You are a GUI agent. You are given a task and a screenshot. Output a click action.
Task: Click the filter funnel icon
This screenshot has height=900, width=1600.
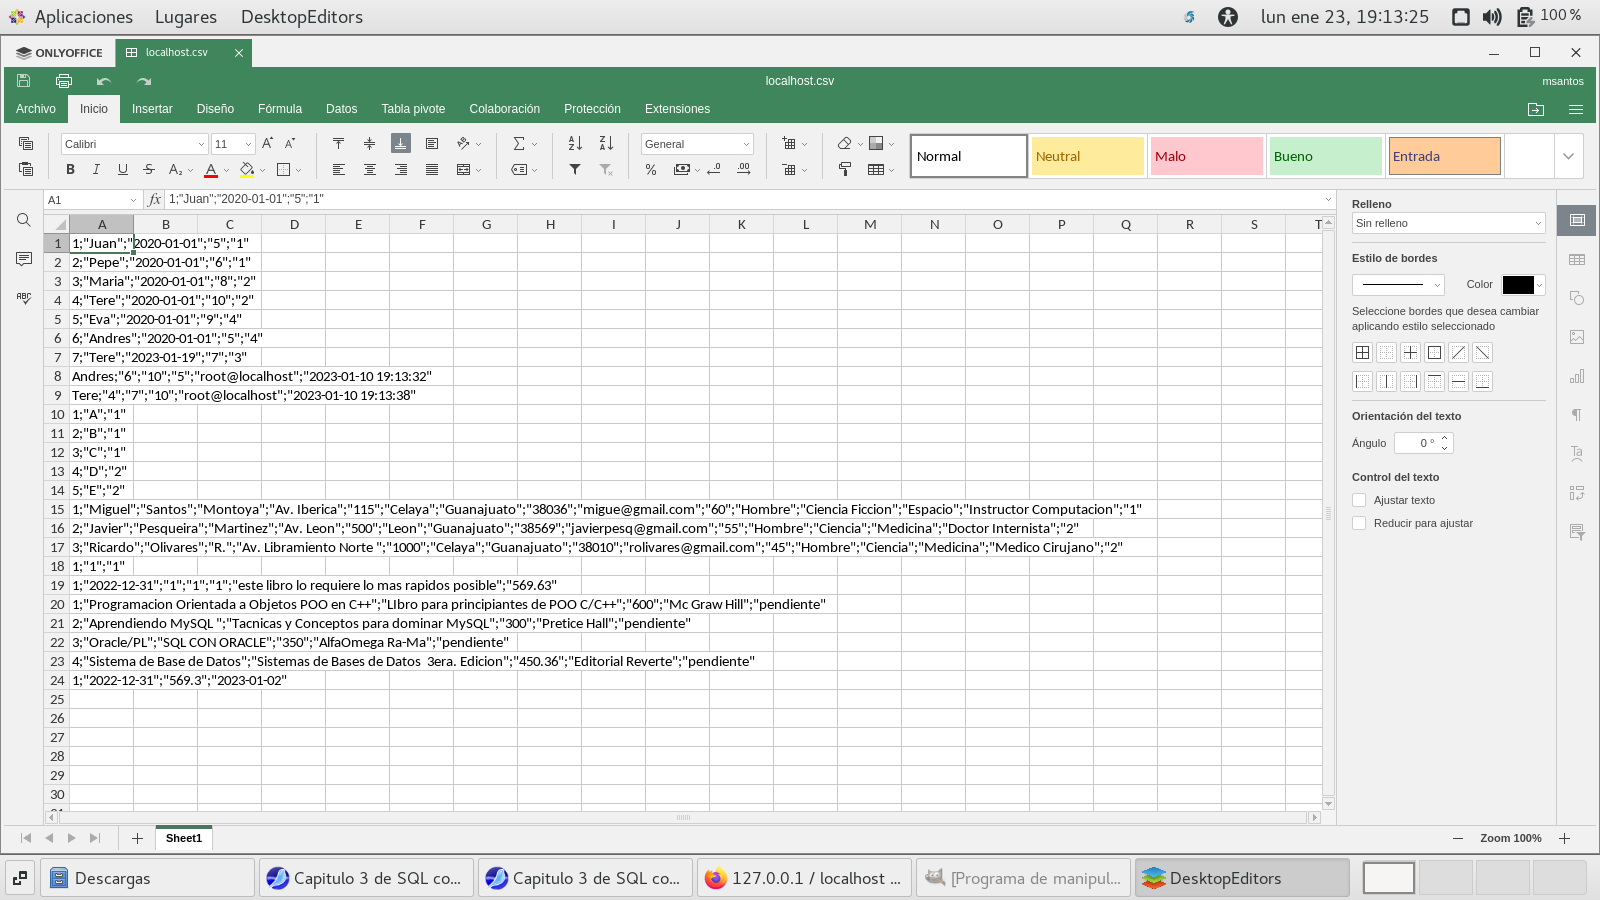(x=575, y=170)
